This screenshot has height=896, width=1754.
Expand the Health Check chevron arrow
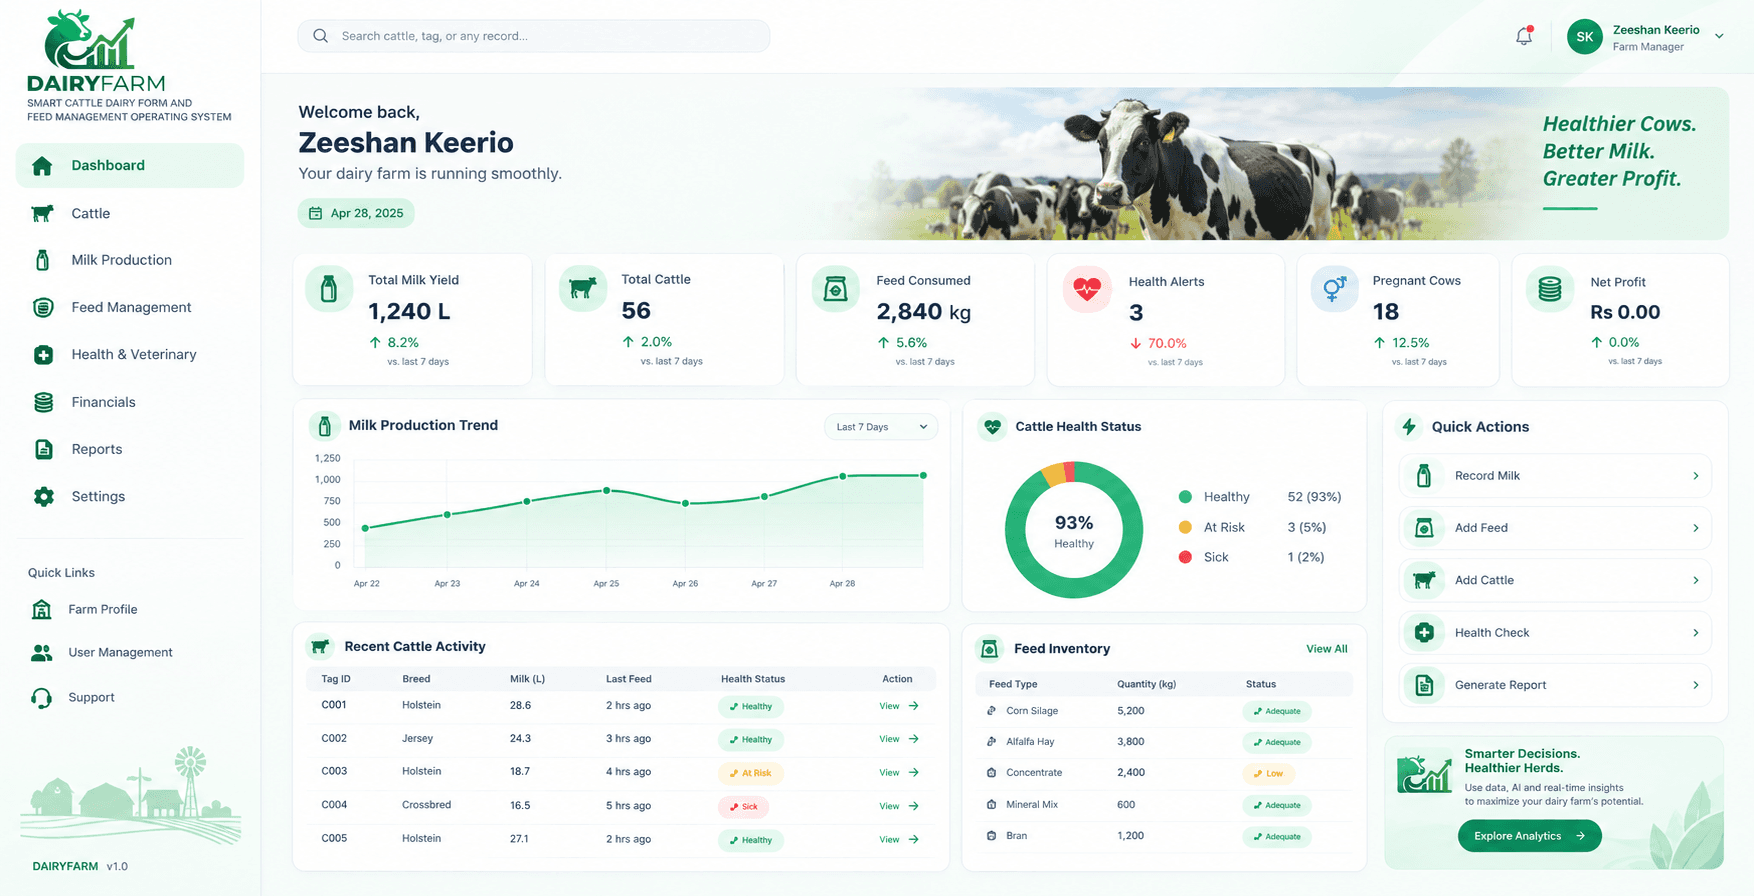point(1695,632)
